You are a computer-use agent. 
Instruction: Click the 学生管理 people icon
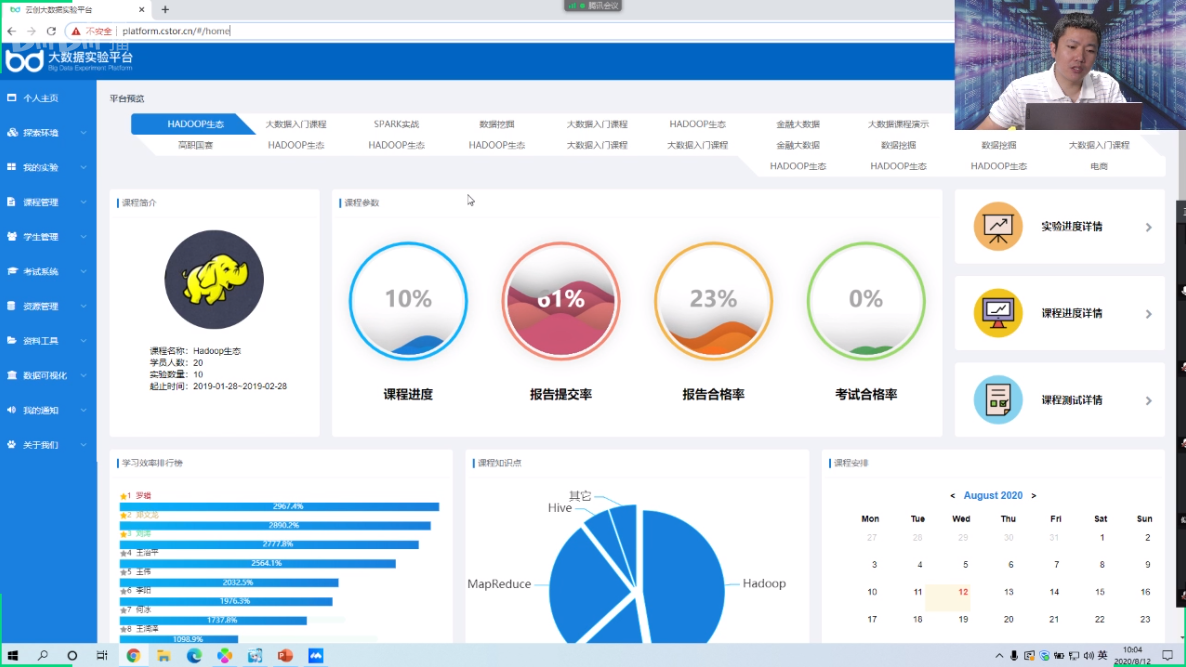point(12,237)
